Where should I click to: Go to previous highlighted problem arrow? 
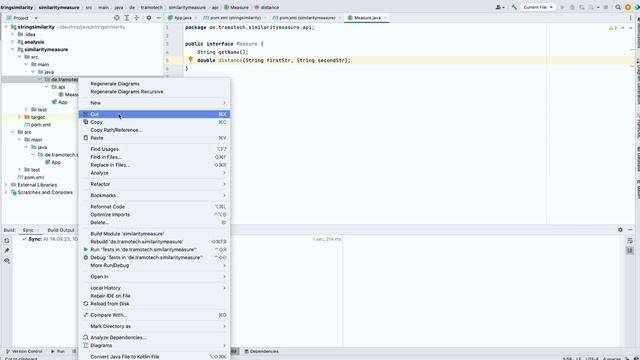pyautogui.click(x=622, y=28)
